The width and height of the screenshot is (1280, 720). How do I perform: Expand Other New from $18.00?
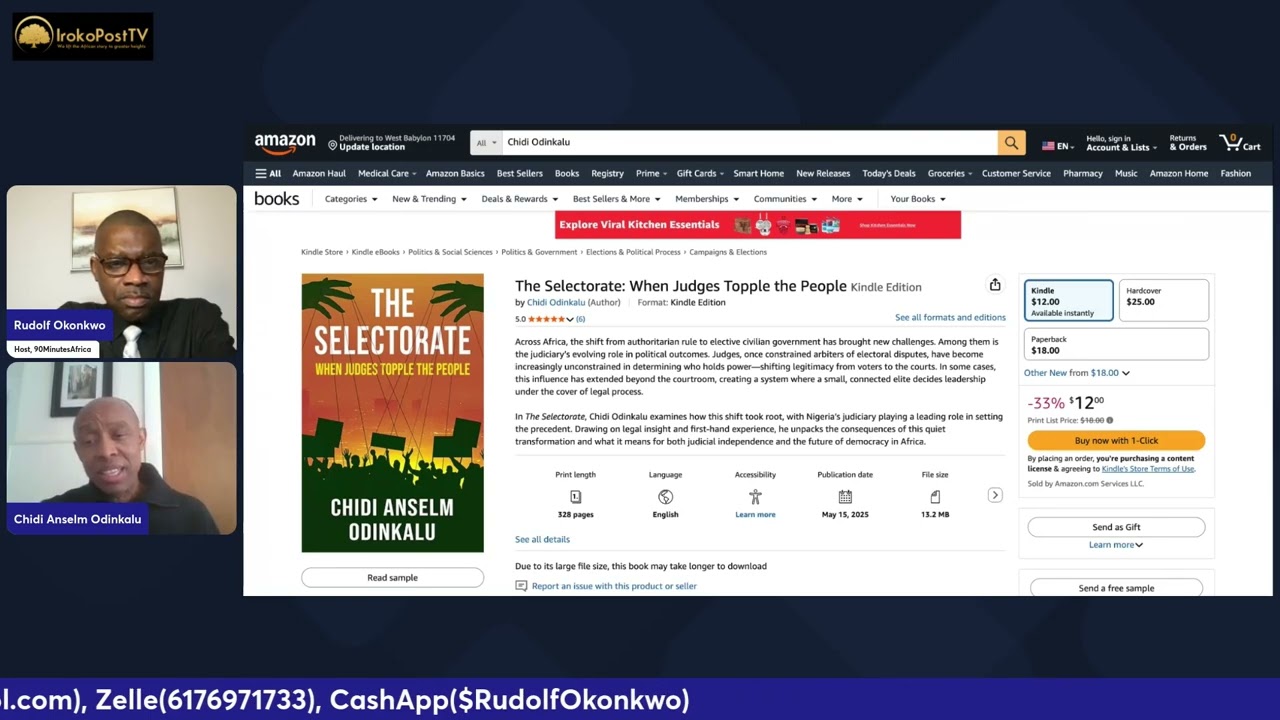[x=1077, y=373]
